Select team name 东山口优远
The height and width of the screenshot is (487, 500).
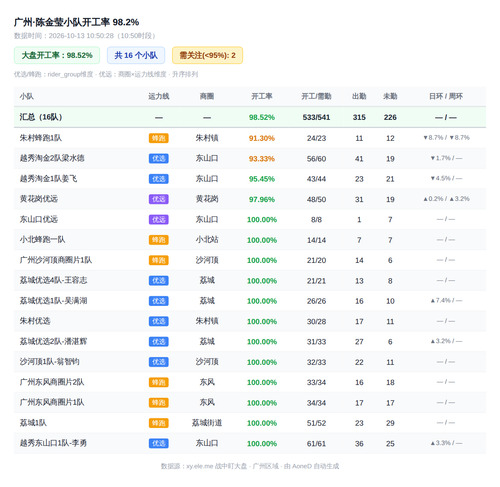coord(39,219)
